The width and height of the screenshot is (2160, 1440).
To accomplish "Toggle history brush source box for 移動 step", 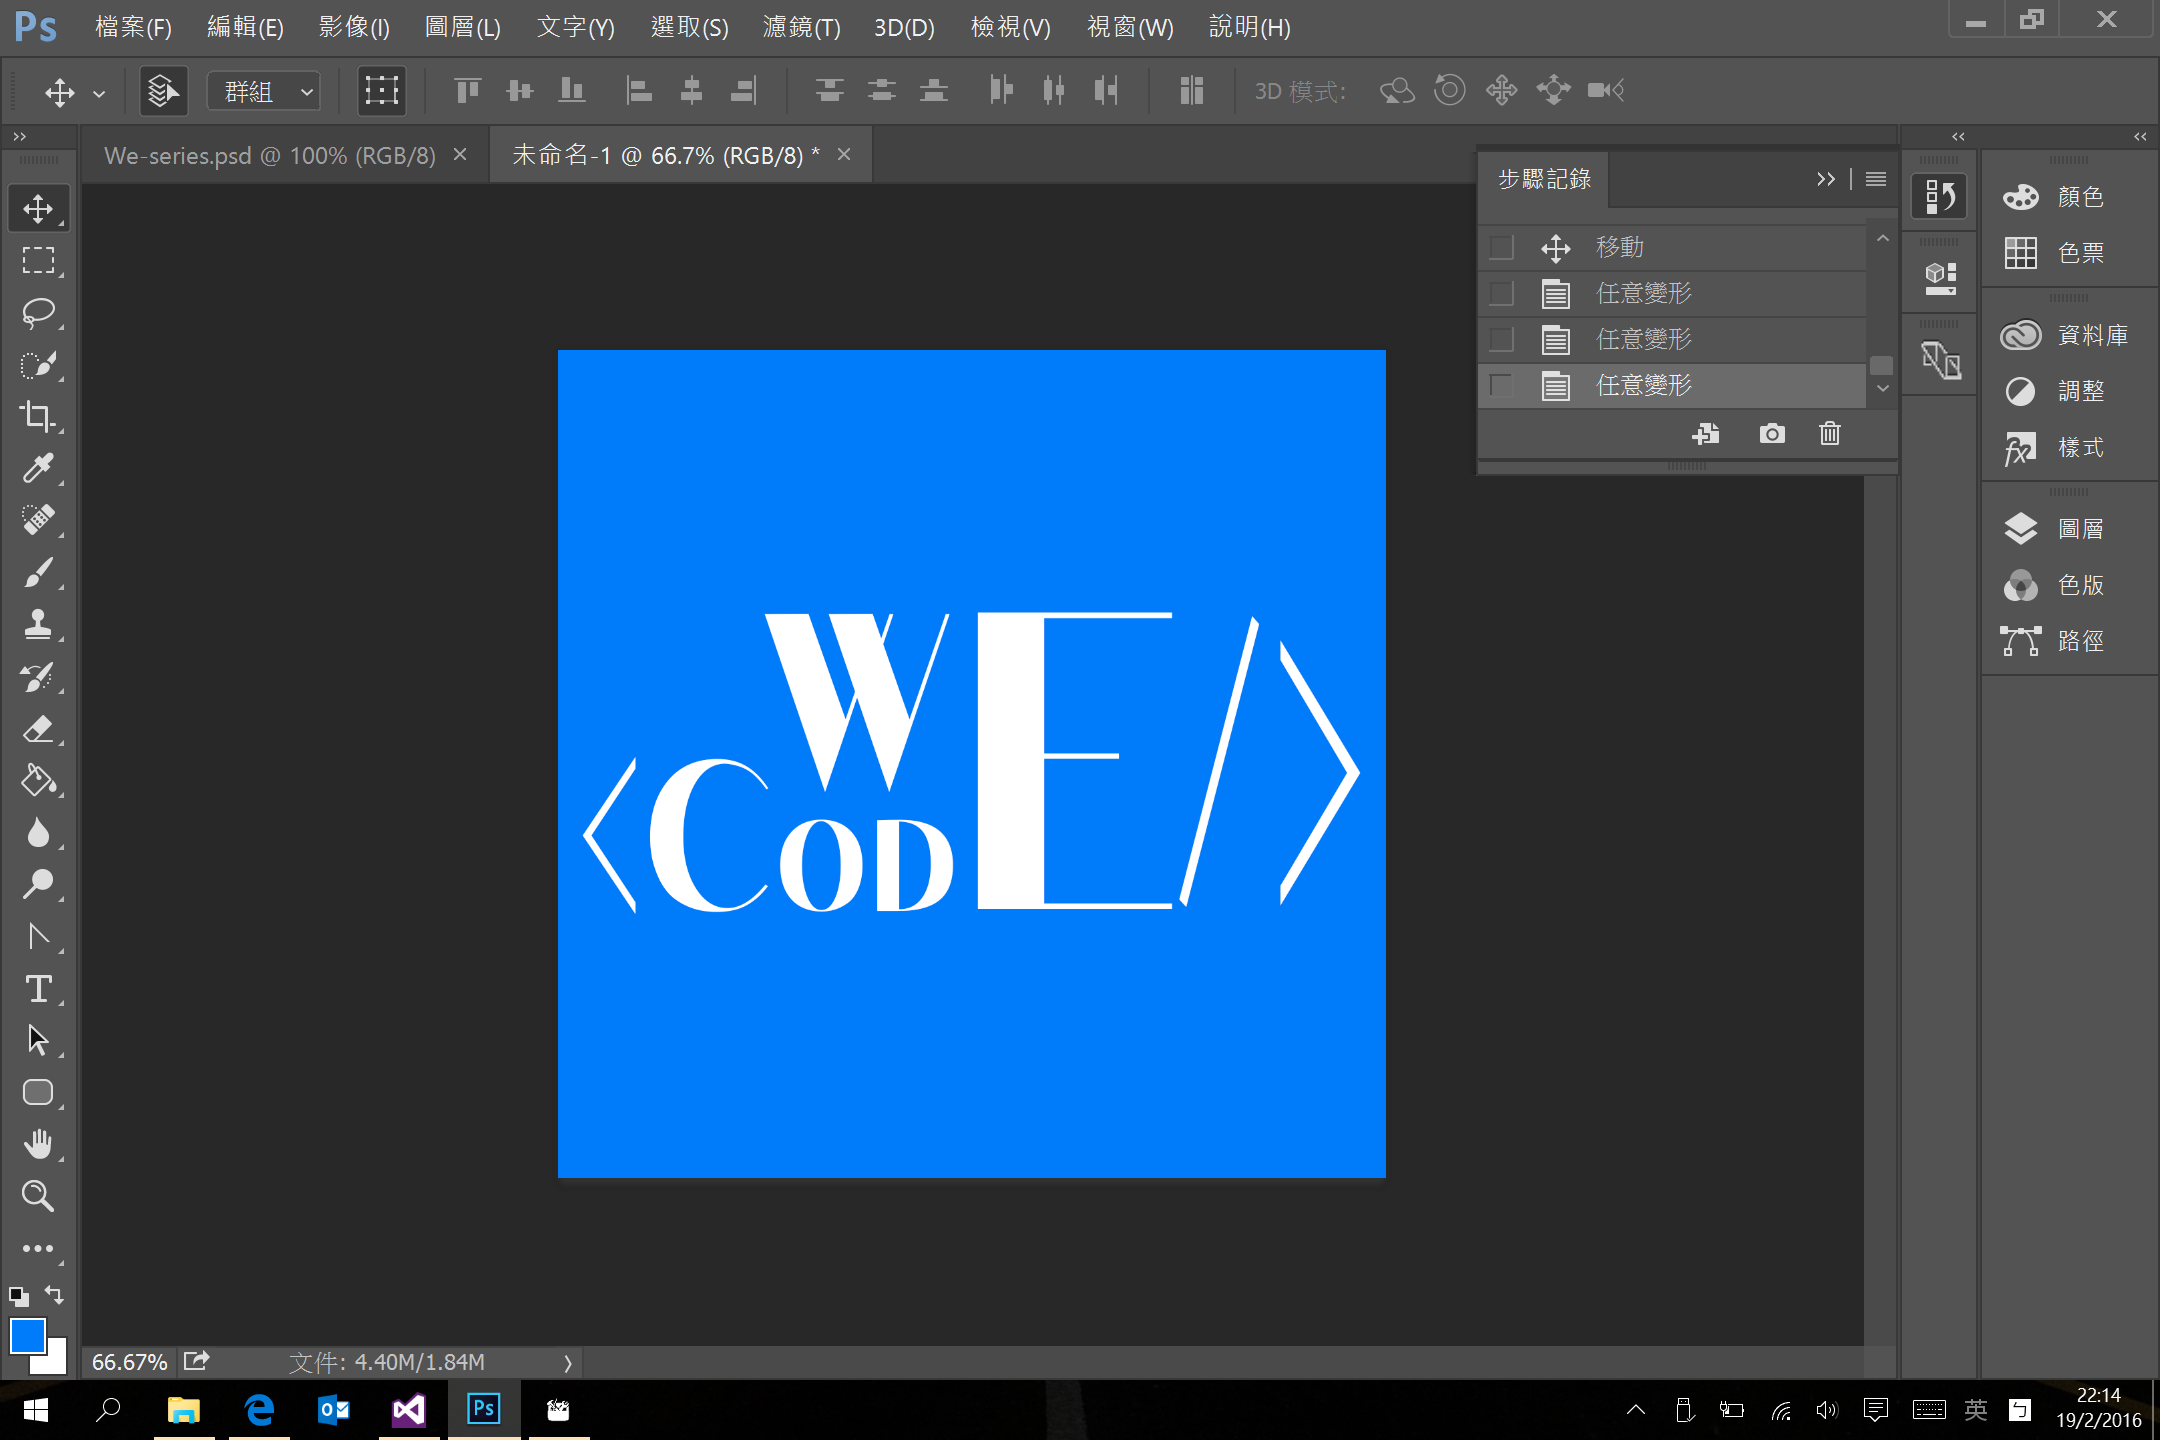I will [1501, 247].
